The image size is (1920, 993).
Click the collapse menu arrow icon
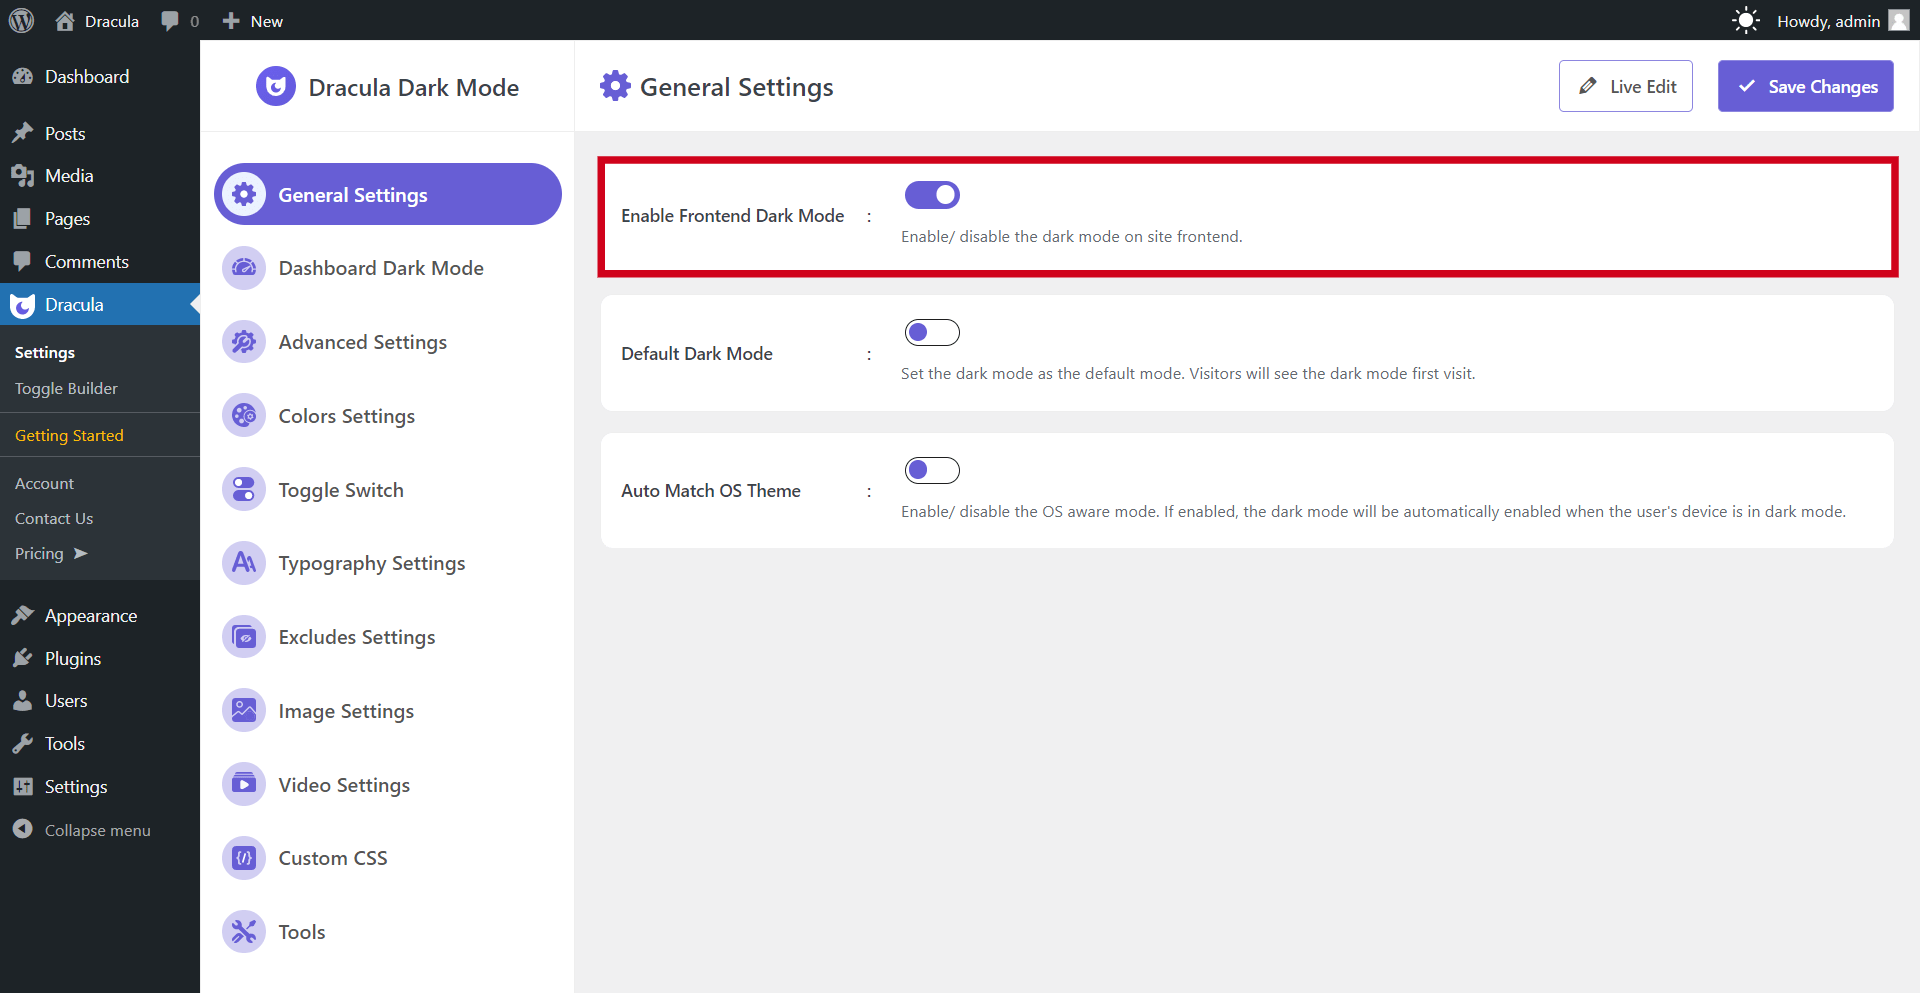(x=22, y=829)
